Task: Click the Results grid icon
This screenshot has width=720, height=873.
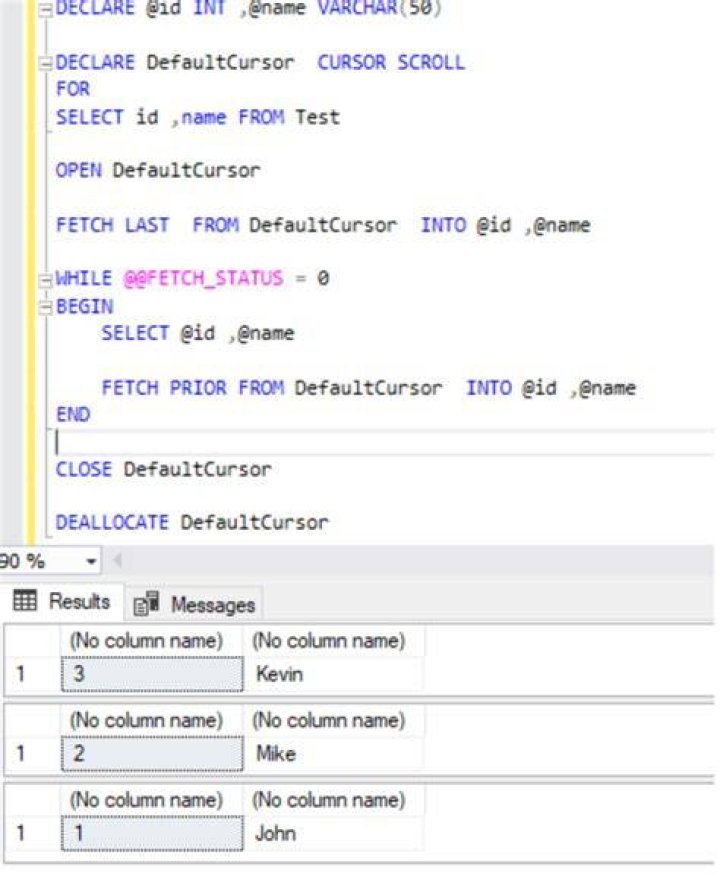Action: pyautogui.click(x=25, y=600)
